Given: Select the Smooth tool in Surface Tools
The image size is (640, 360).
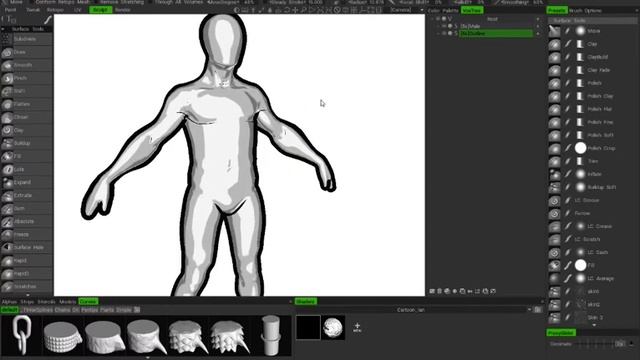Looking at the screenshot, I should pos(27,65).
